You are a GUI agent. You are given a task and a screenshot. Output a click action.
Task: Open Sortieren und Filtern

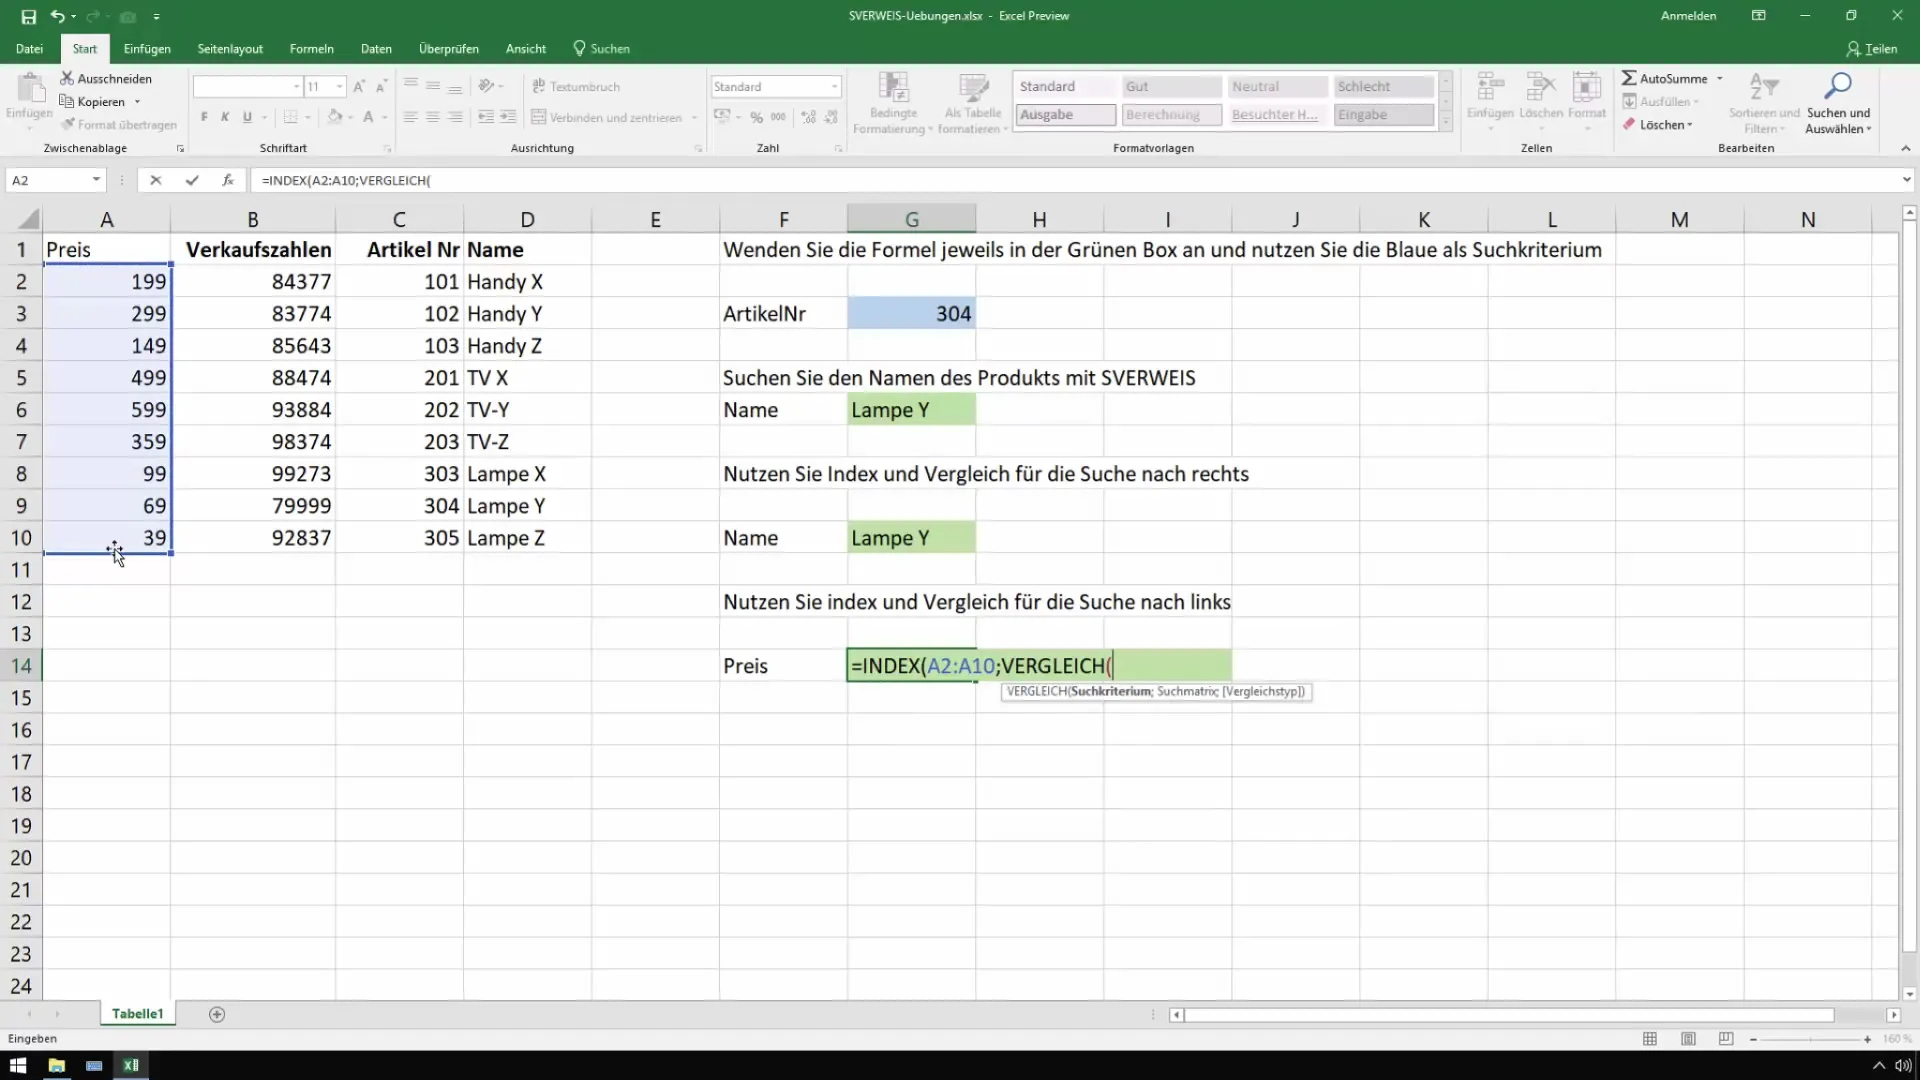point(1764,102)
